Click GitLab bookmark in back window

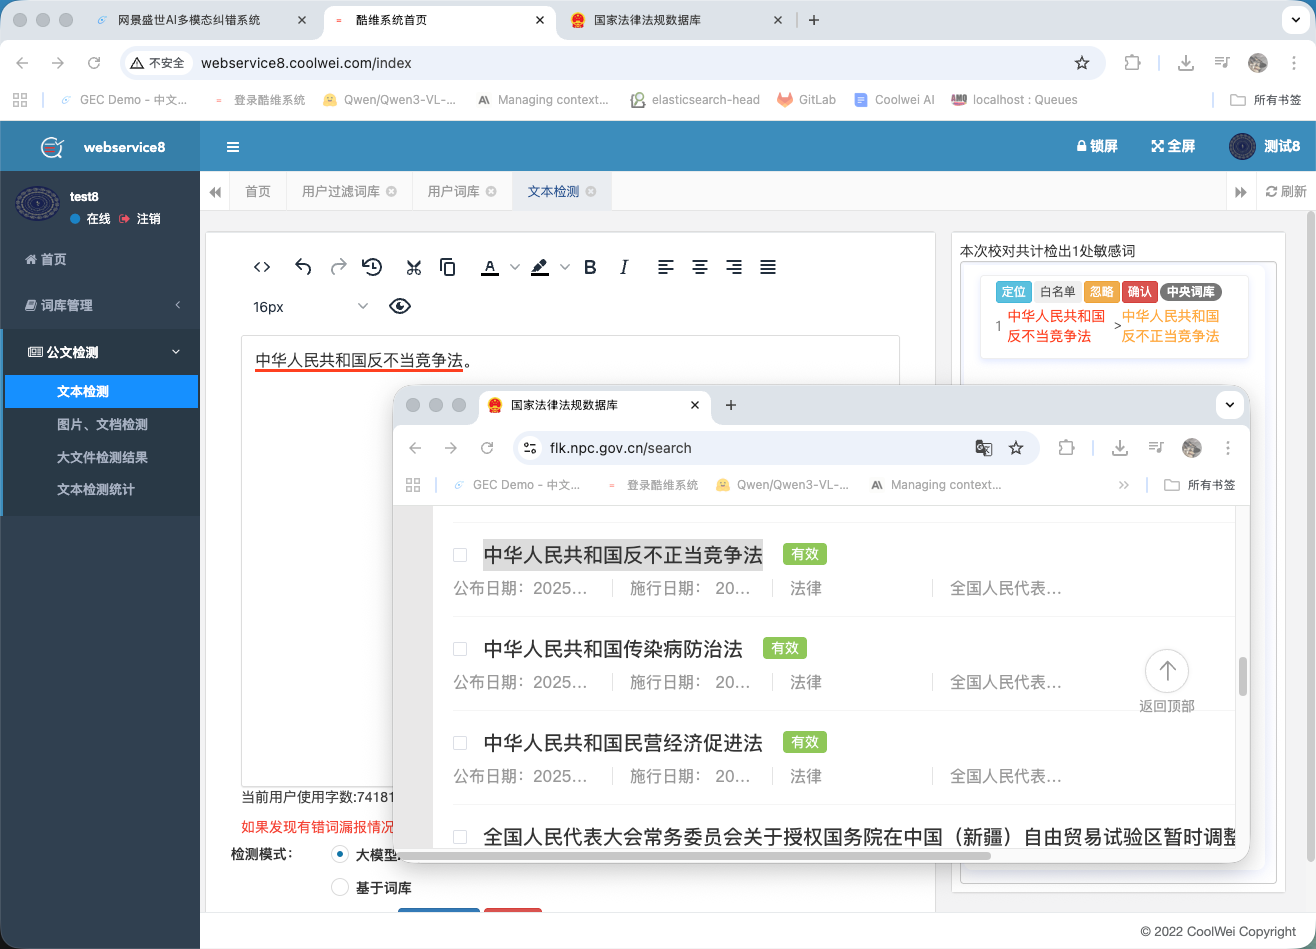(x=807, y=99)
